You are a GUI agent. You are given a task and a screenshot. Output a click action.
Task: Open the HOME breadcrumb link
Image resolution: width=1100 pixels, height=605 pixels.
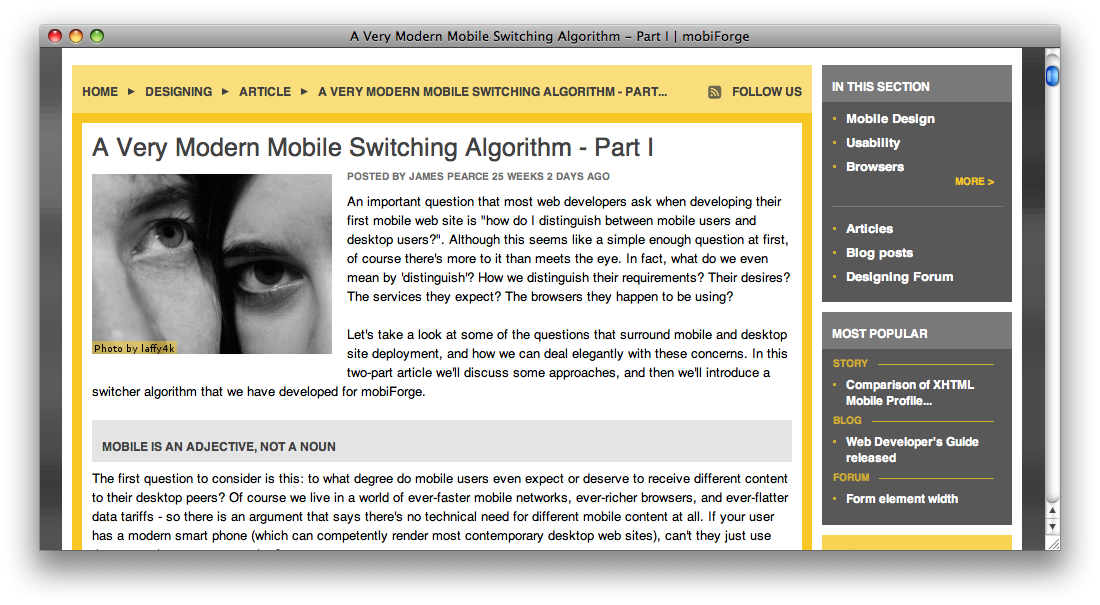(100, 92)
